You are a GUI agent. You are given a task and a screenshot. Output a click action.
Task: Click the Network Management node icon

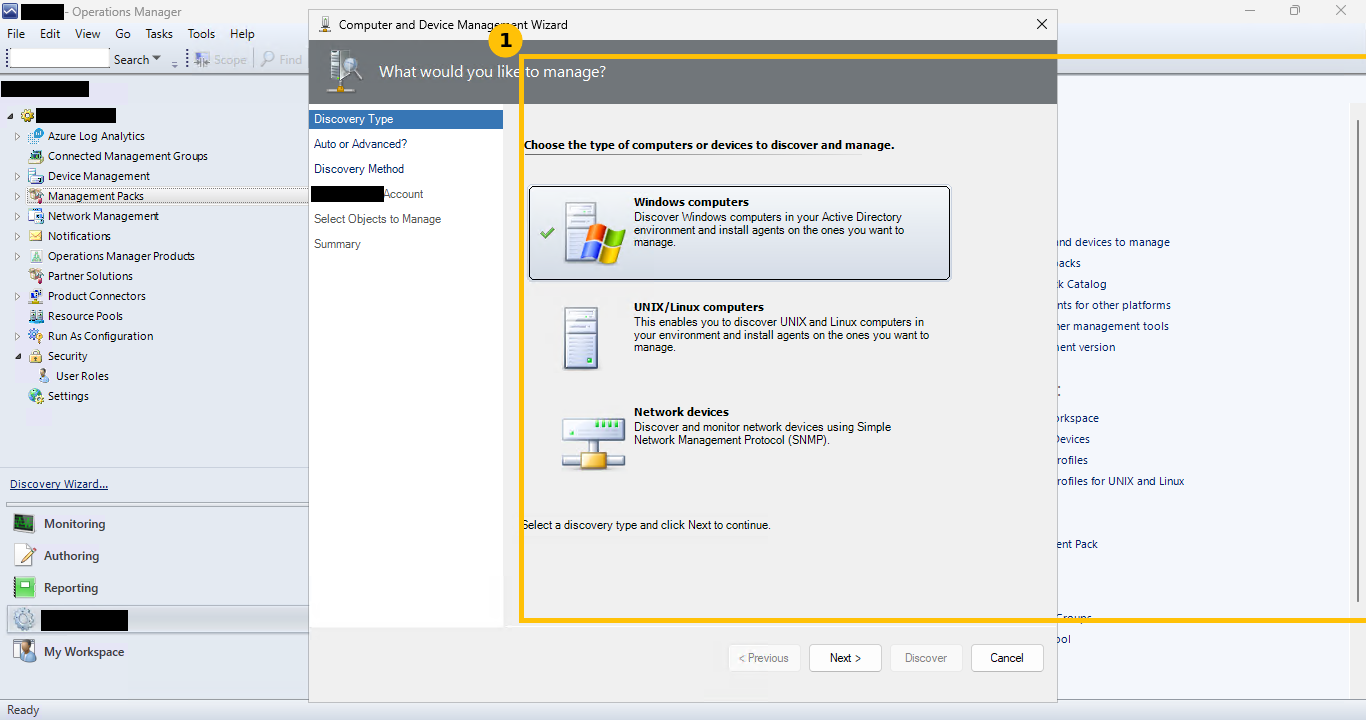click(x=36, y=216)
